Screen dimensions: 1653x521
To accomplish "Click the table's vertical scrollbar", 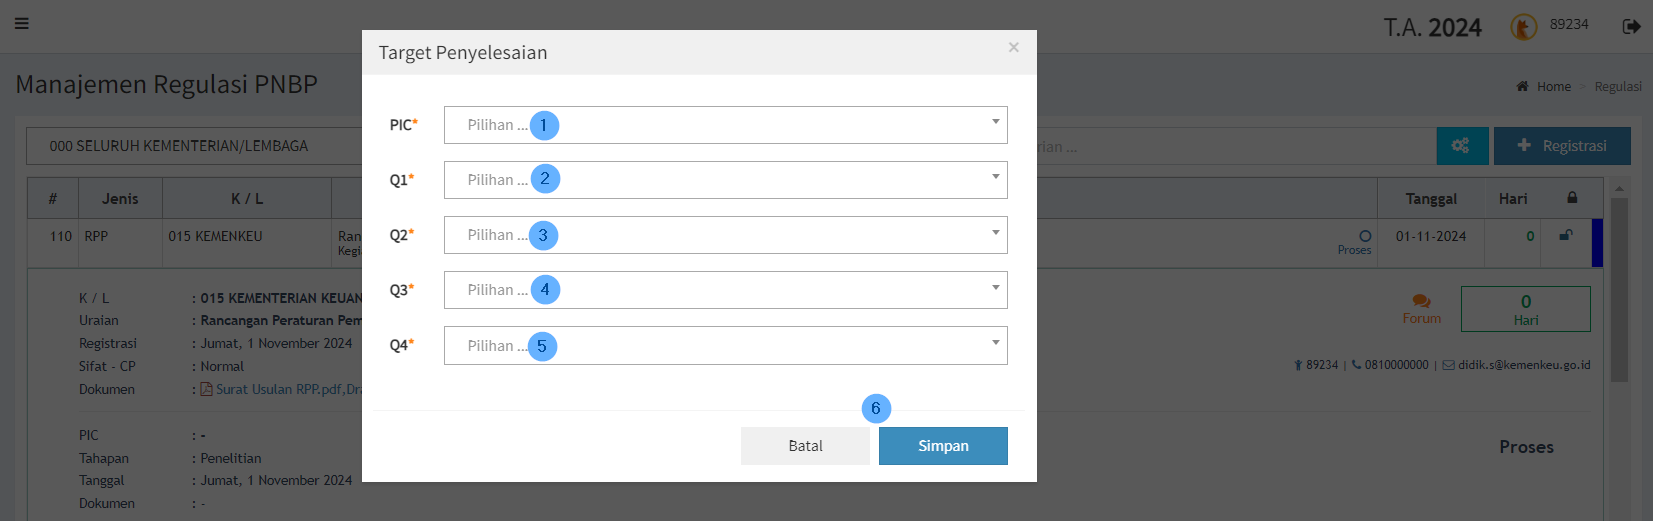I will pyautogui.click(x=1619, y=290).
